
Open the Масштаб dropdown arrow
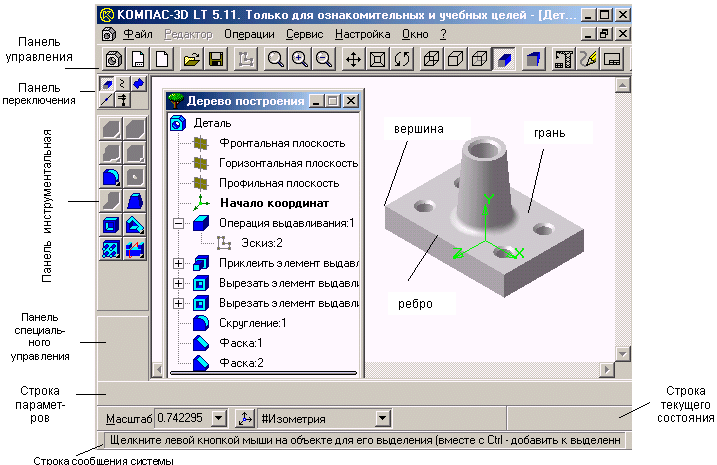click(x=219, y=418)
